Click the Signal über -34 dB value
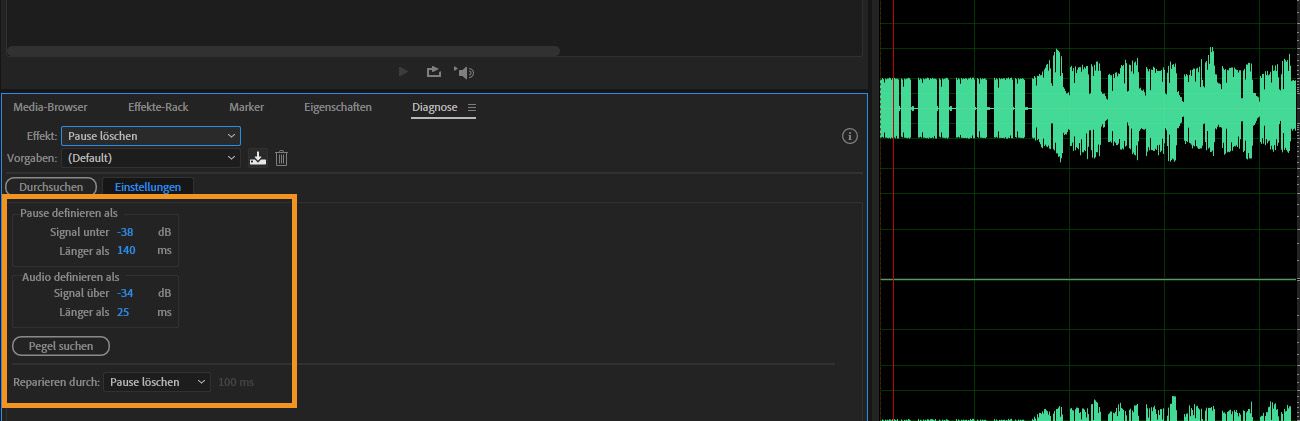 pyautogui.click(x=125, y=293)
